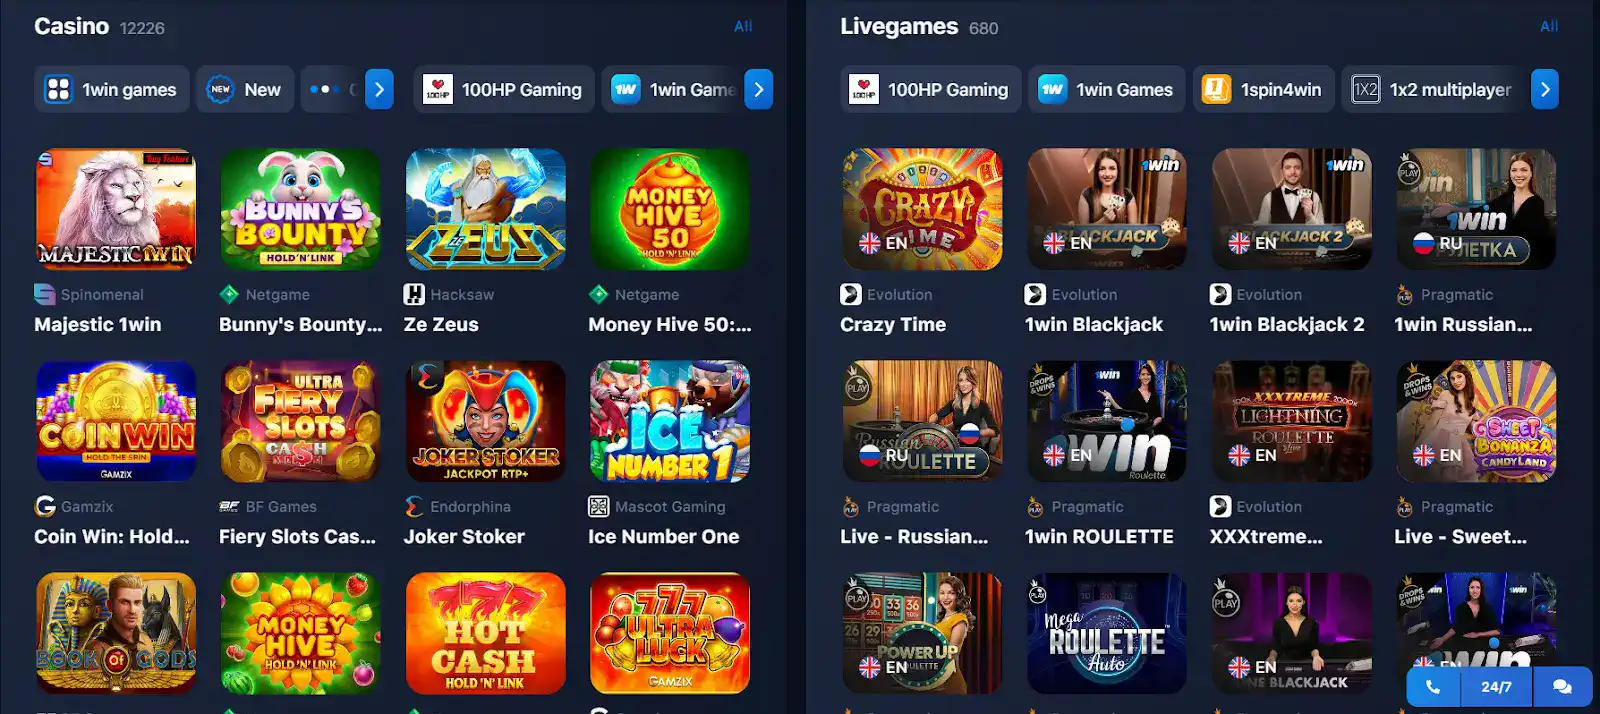Open the live chat bubble icon

pyautogui.click(x=1561, y=687)
